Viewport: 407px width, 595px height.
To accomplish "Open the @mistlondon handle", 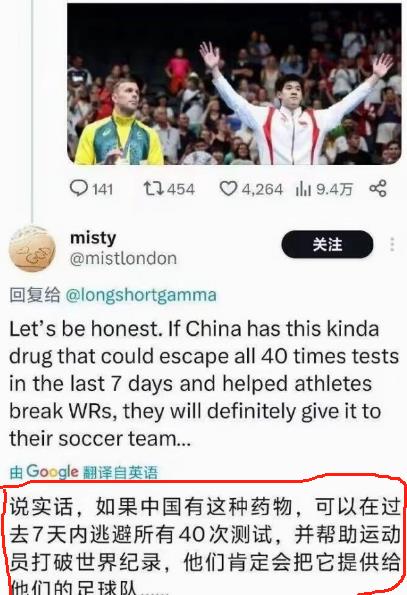I will (124, 258).
